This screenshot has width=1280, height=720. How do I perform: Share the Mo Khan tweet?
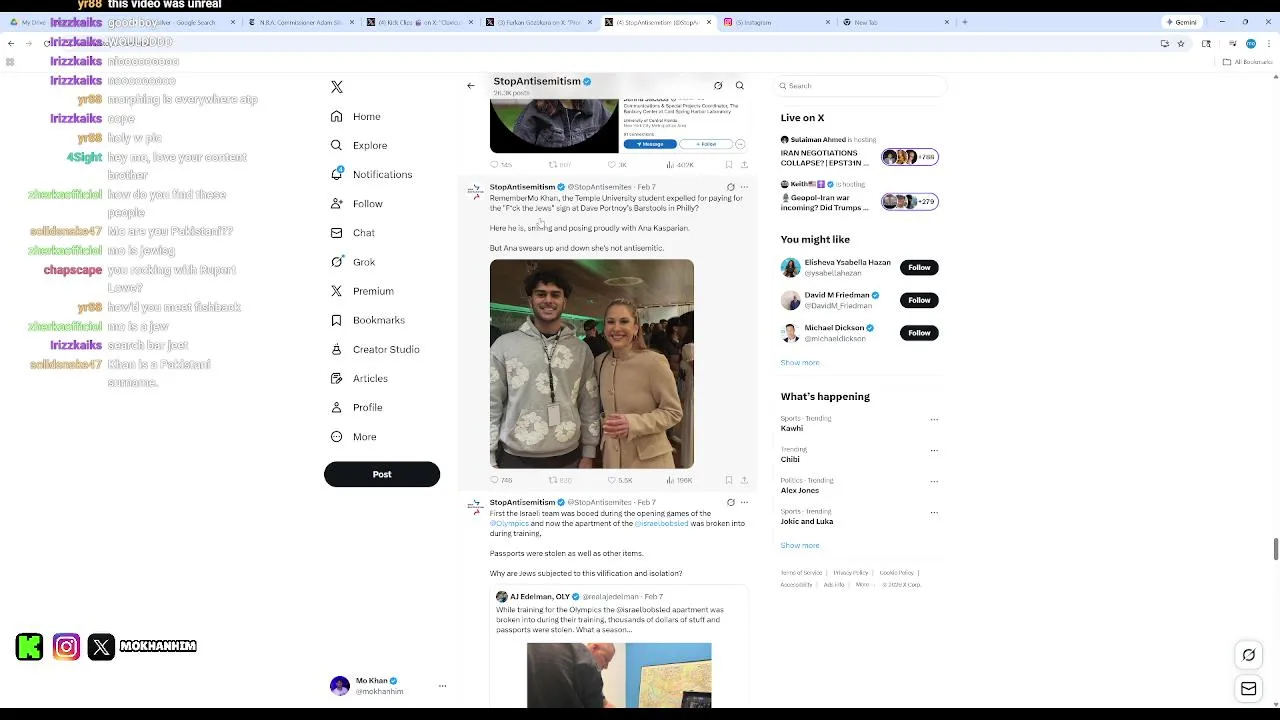[x=744, y=480]
